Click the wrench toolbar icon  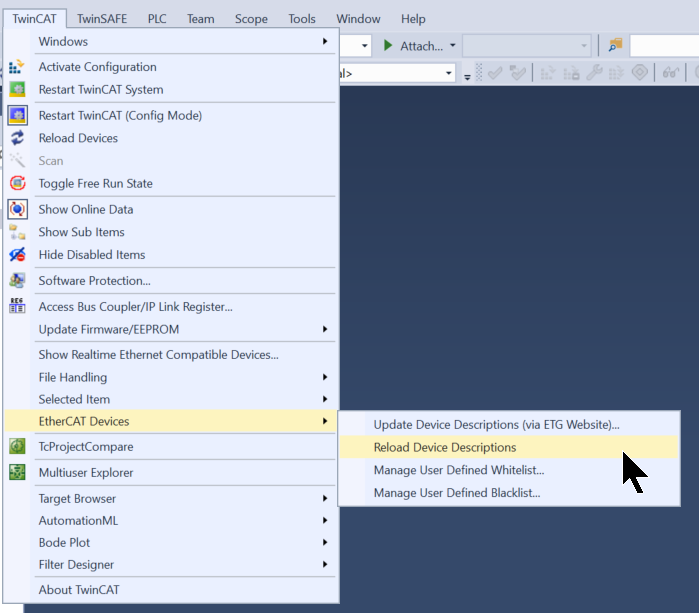(x=594, y=72)
